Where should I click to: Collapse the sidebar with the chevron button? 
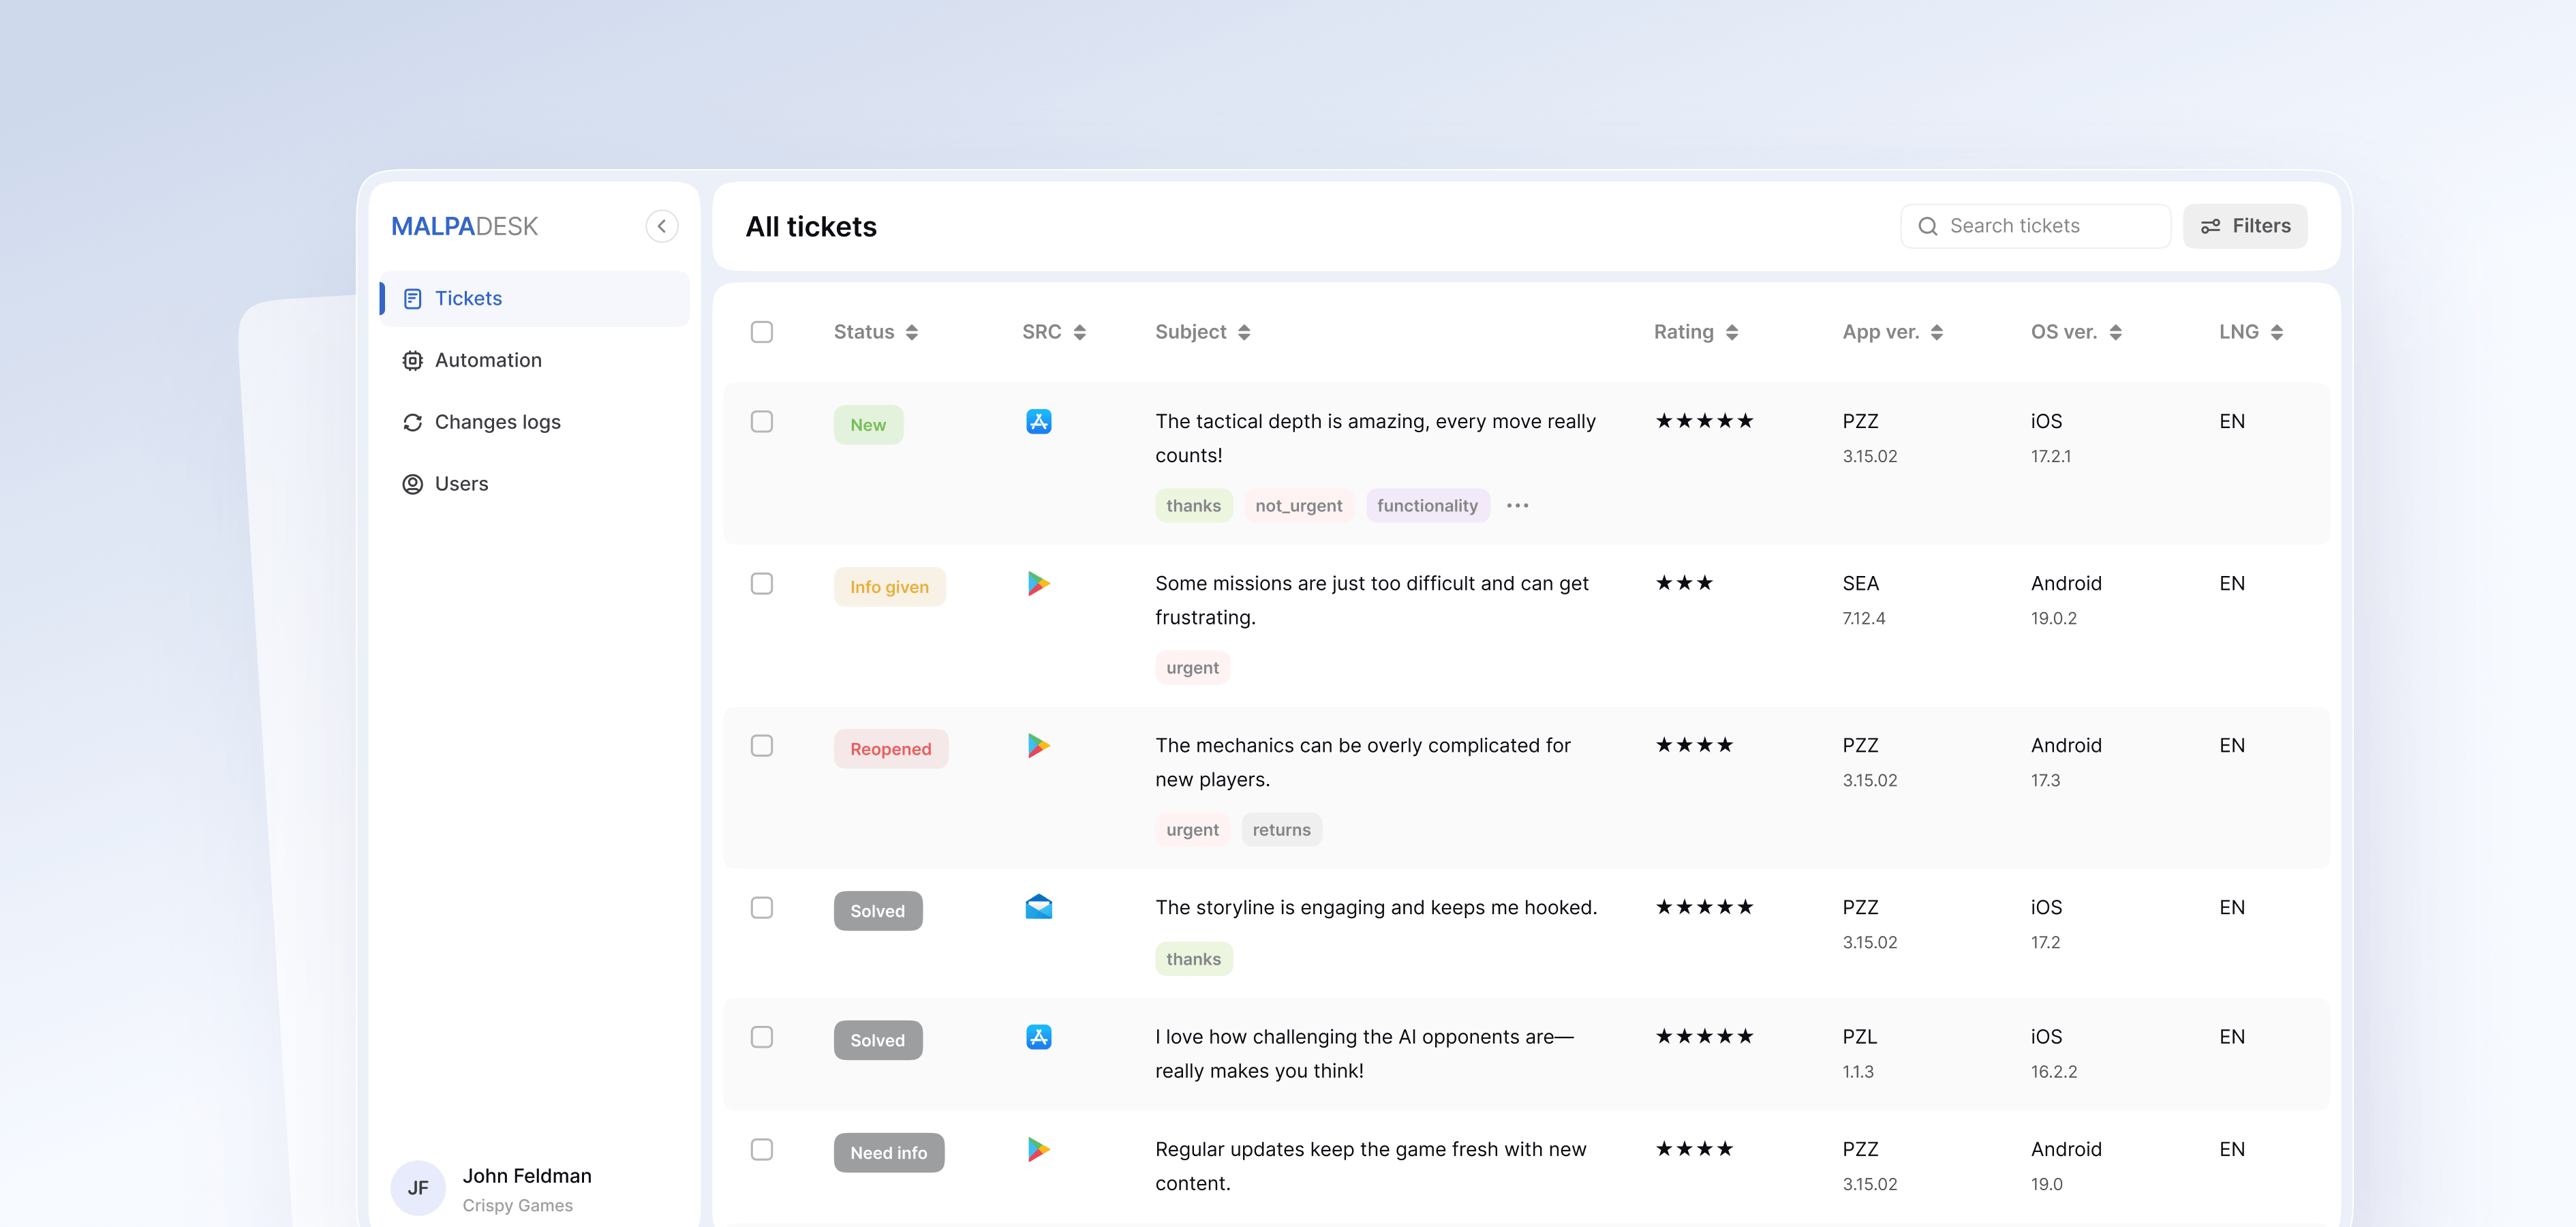coord(661,226)
